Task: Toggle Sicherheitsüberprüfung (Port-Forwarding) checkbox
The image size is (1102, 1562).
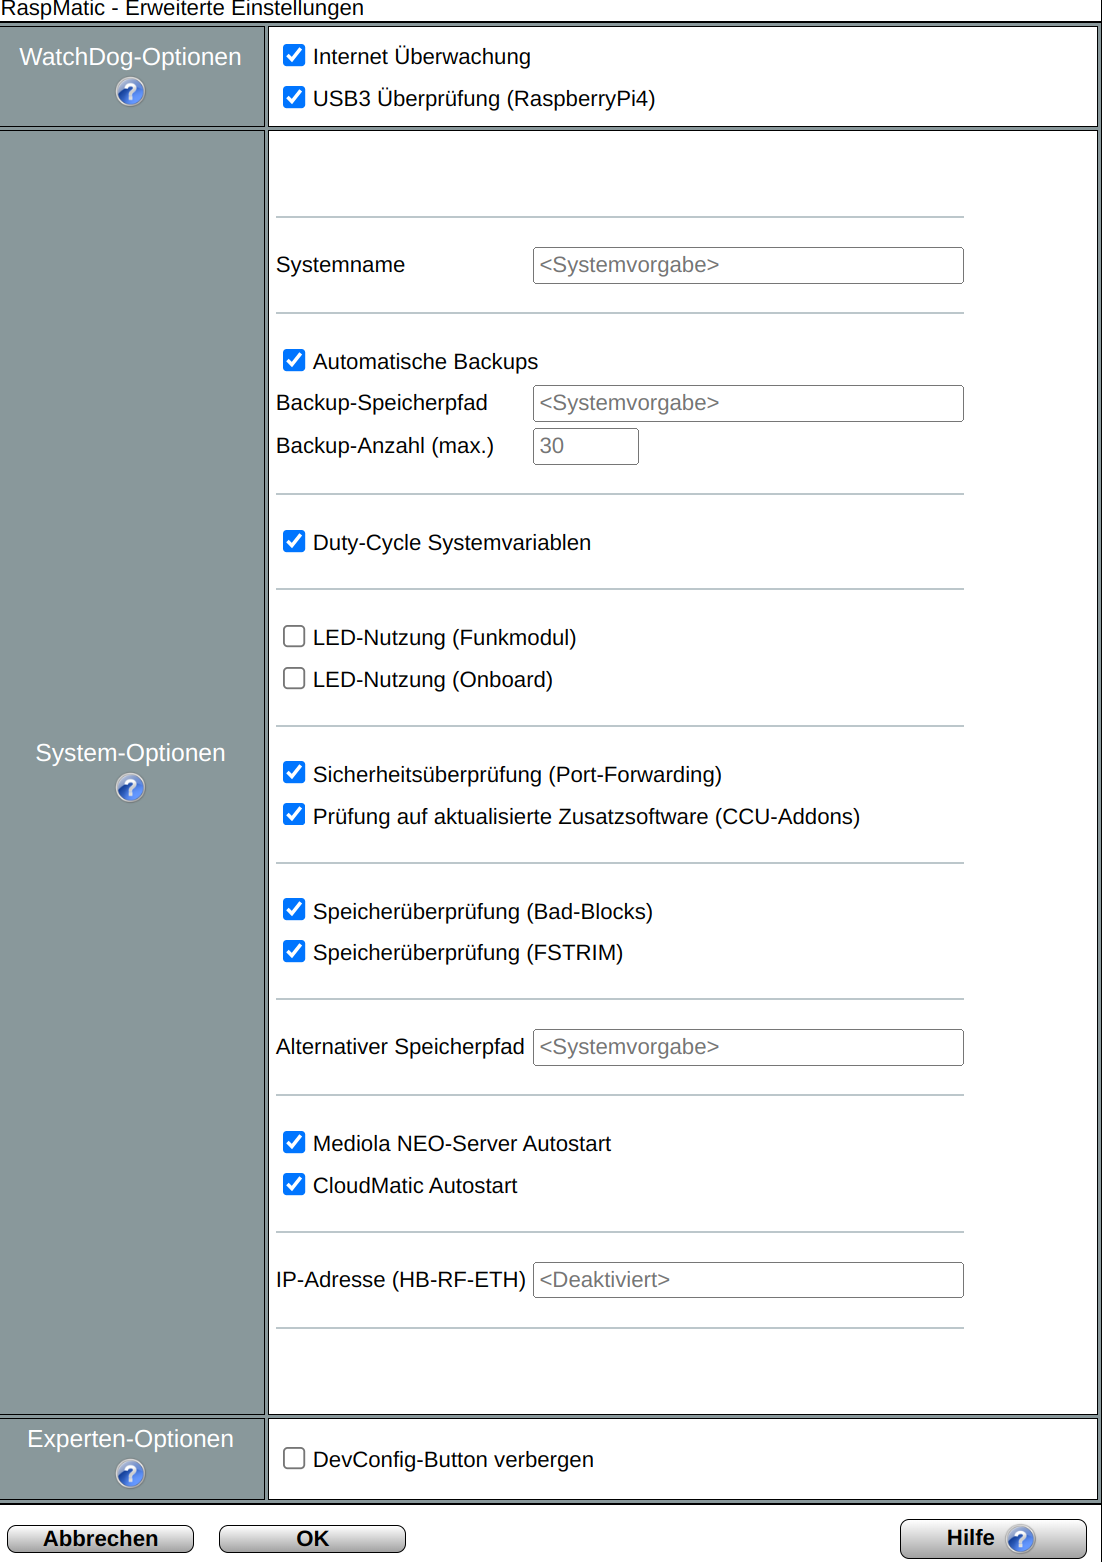Action: [x=294, y=772]
